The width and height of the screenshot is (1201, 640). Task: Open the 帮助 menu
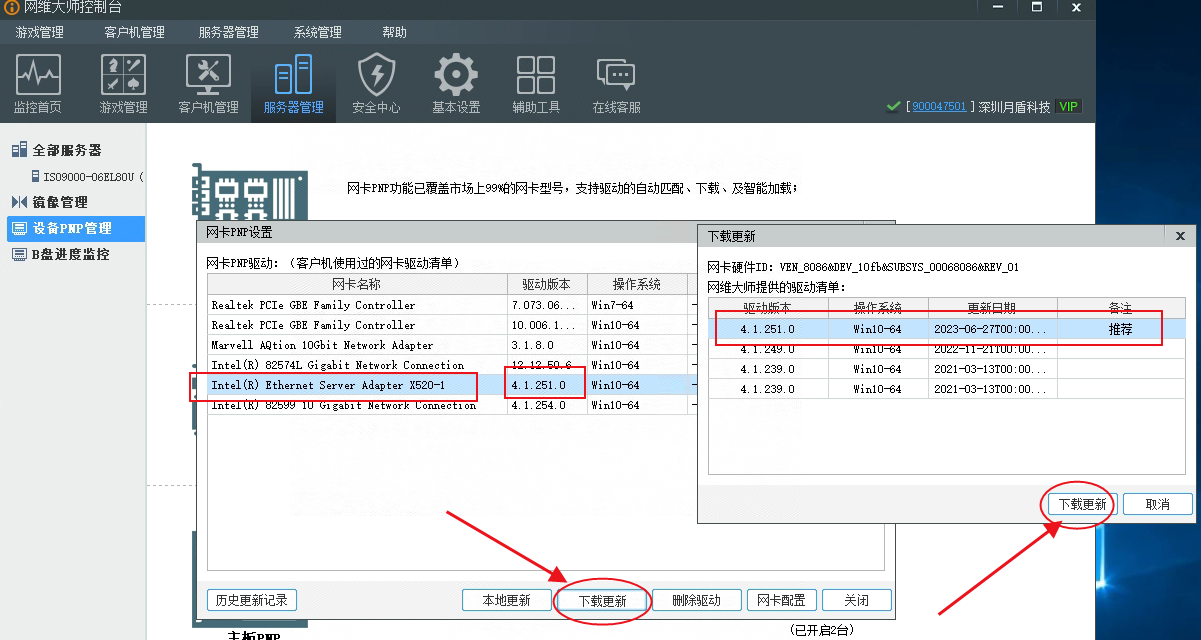[394, 32]
